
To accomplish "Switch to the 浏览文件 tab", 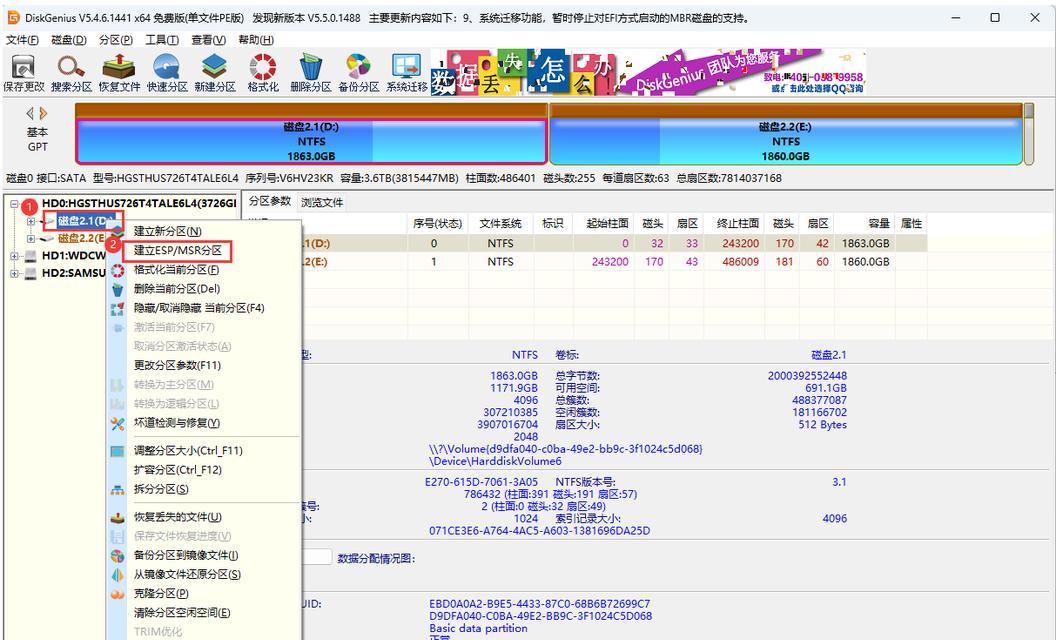I will pos(322,202).
